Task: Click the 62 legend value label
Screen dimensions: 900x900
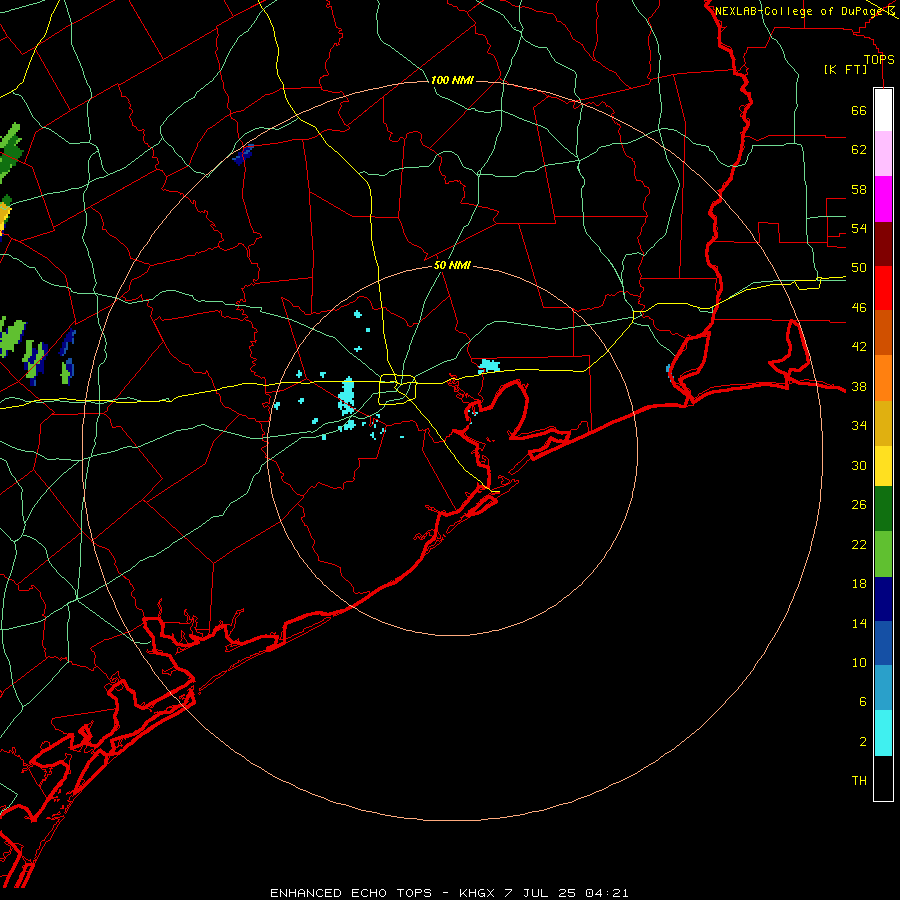Action: click(x=859, y=149)
